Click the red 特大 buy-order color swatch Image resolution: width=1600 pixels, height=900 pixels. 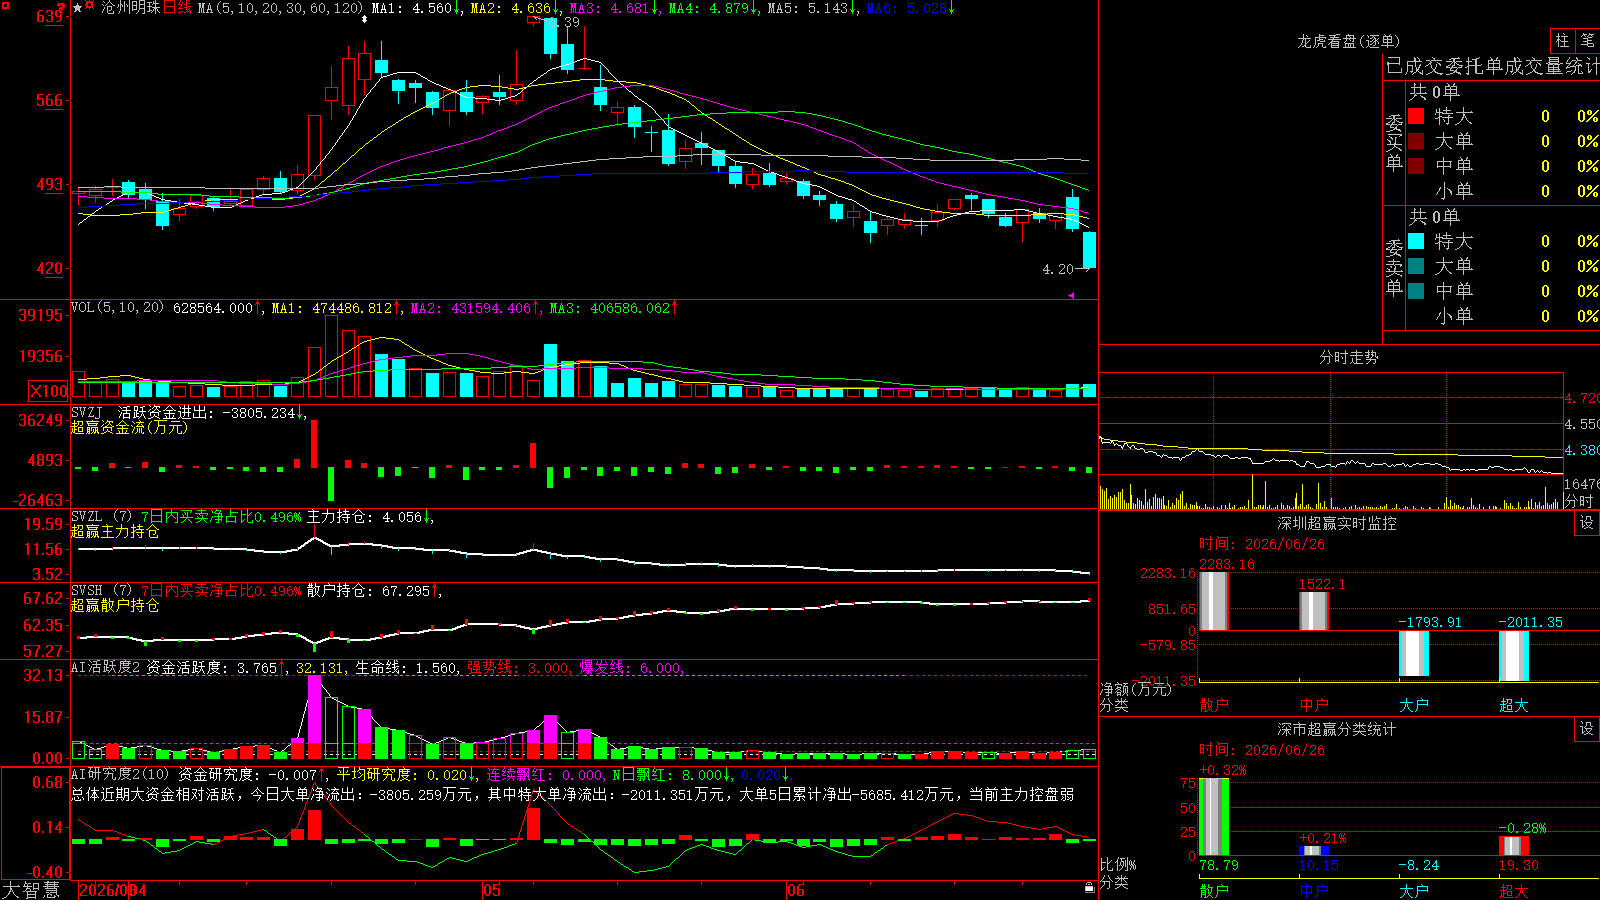[x=1416, y=116]
